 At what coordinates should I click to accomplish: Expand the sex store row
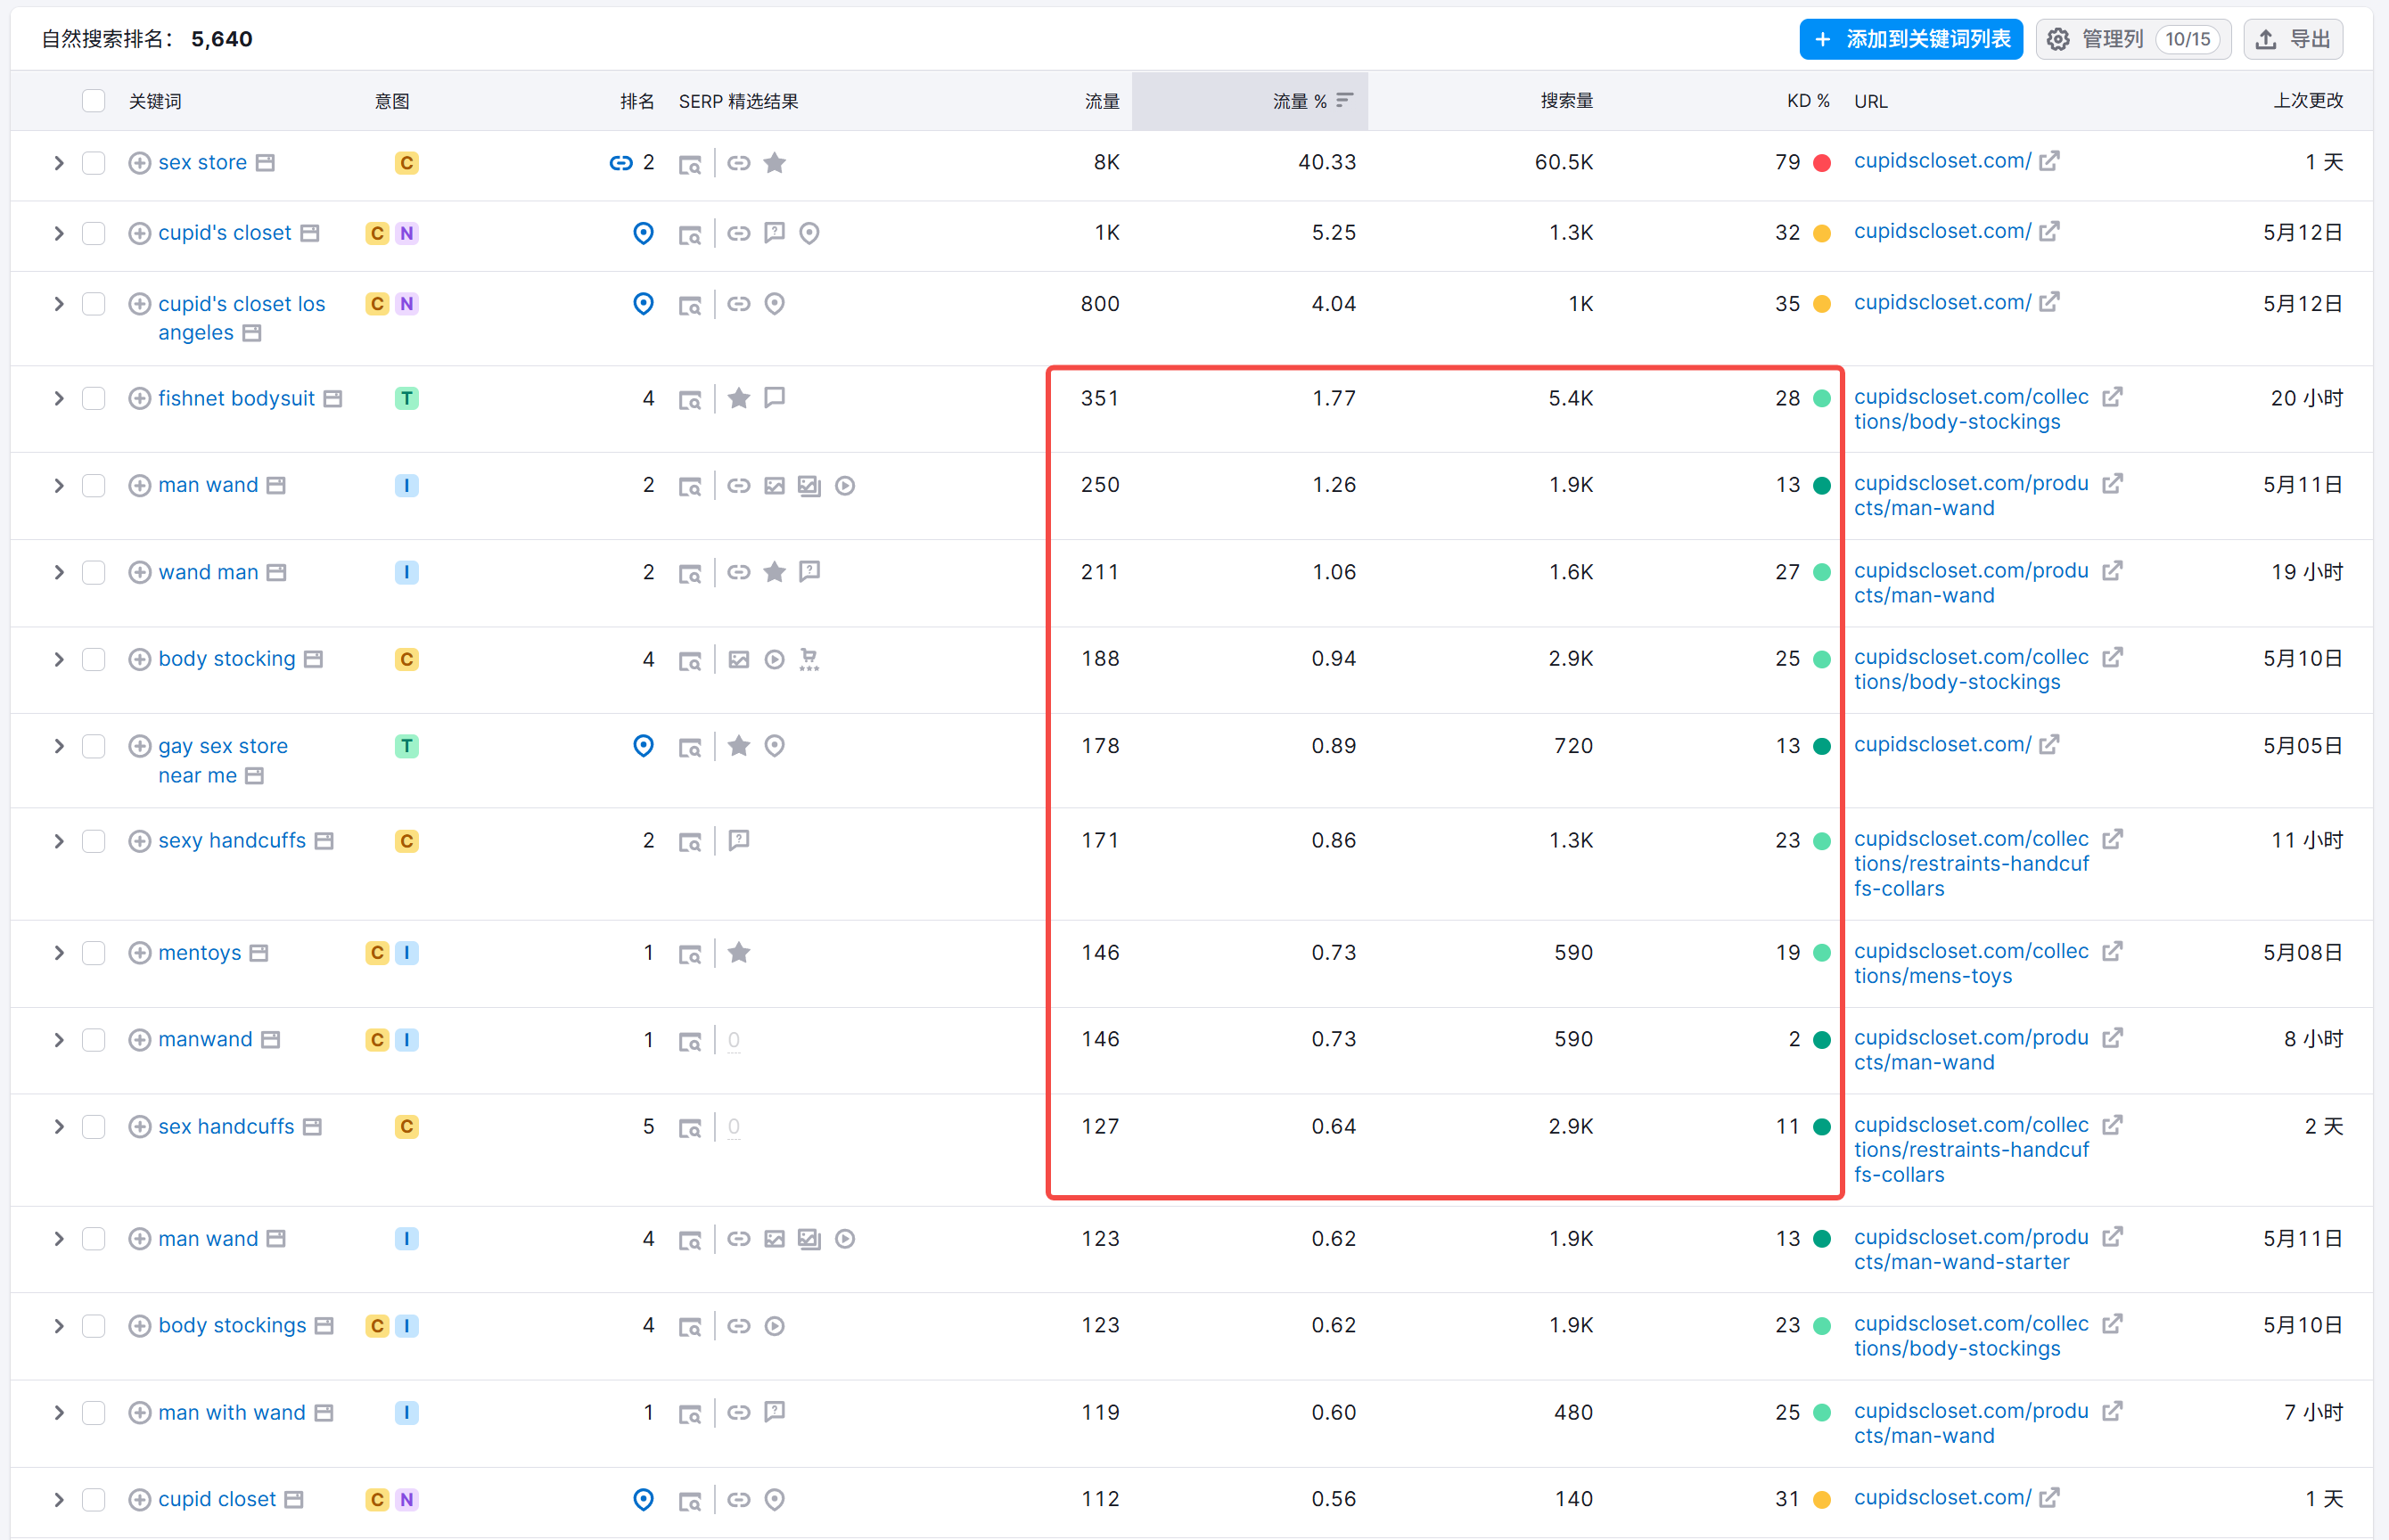point(59,163)
